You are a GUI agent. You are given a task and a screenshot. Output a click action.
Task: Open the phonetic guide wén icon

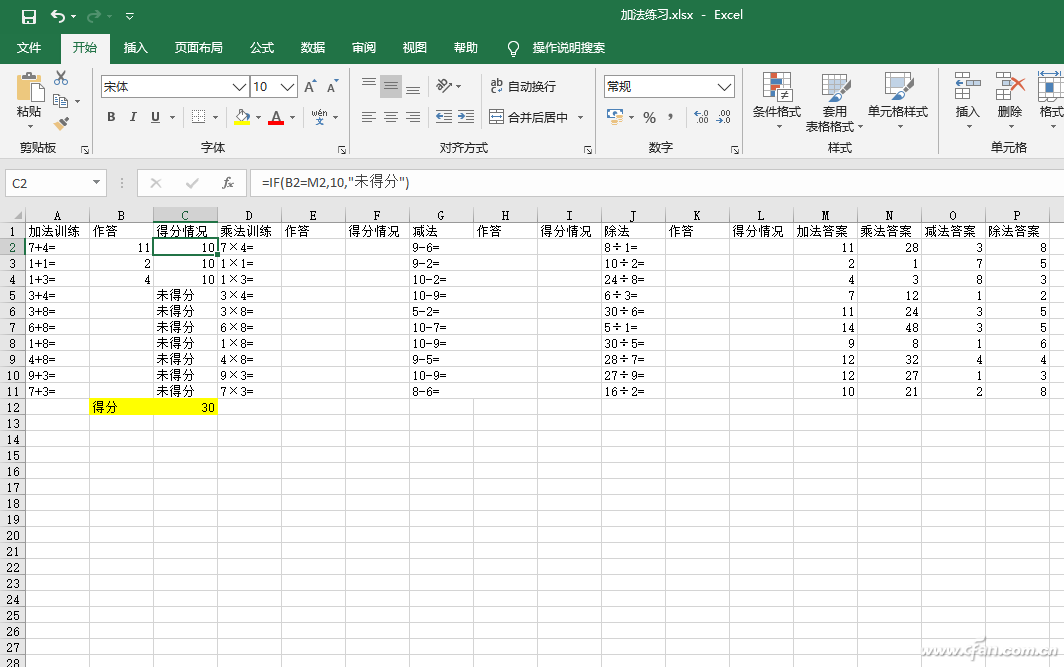click(x=320, y=117)
